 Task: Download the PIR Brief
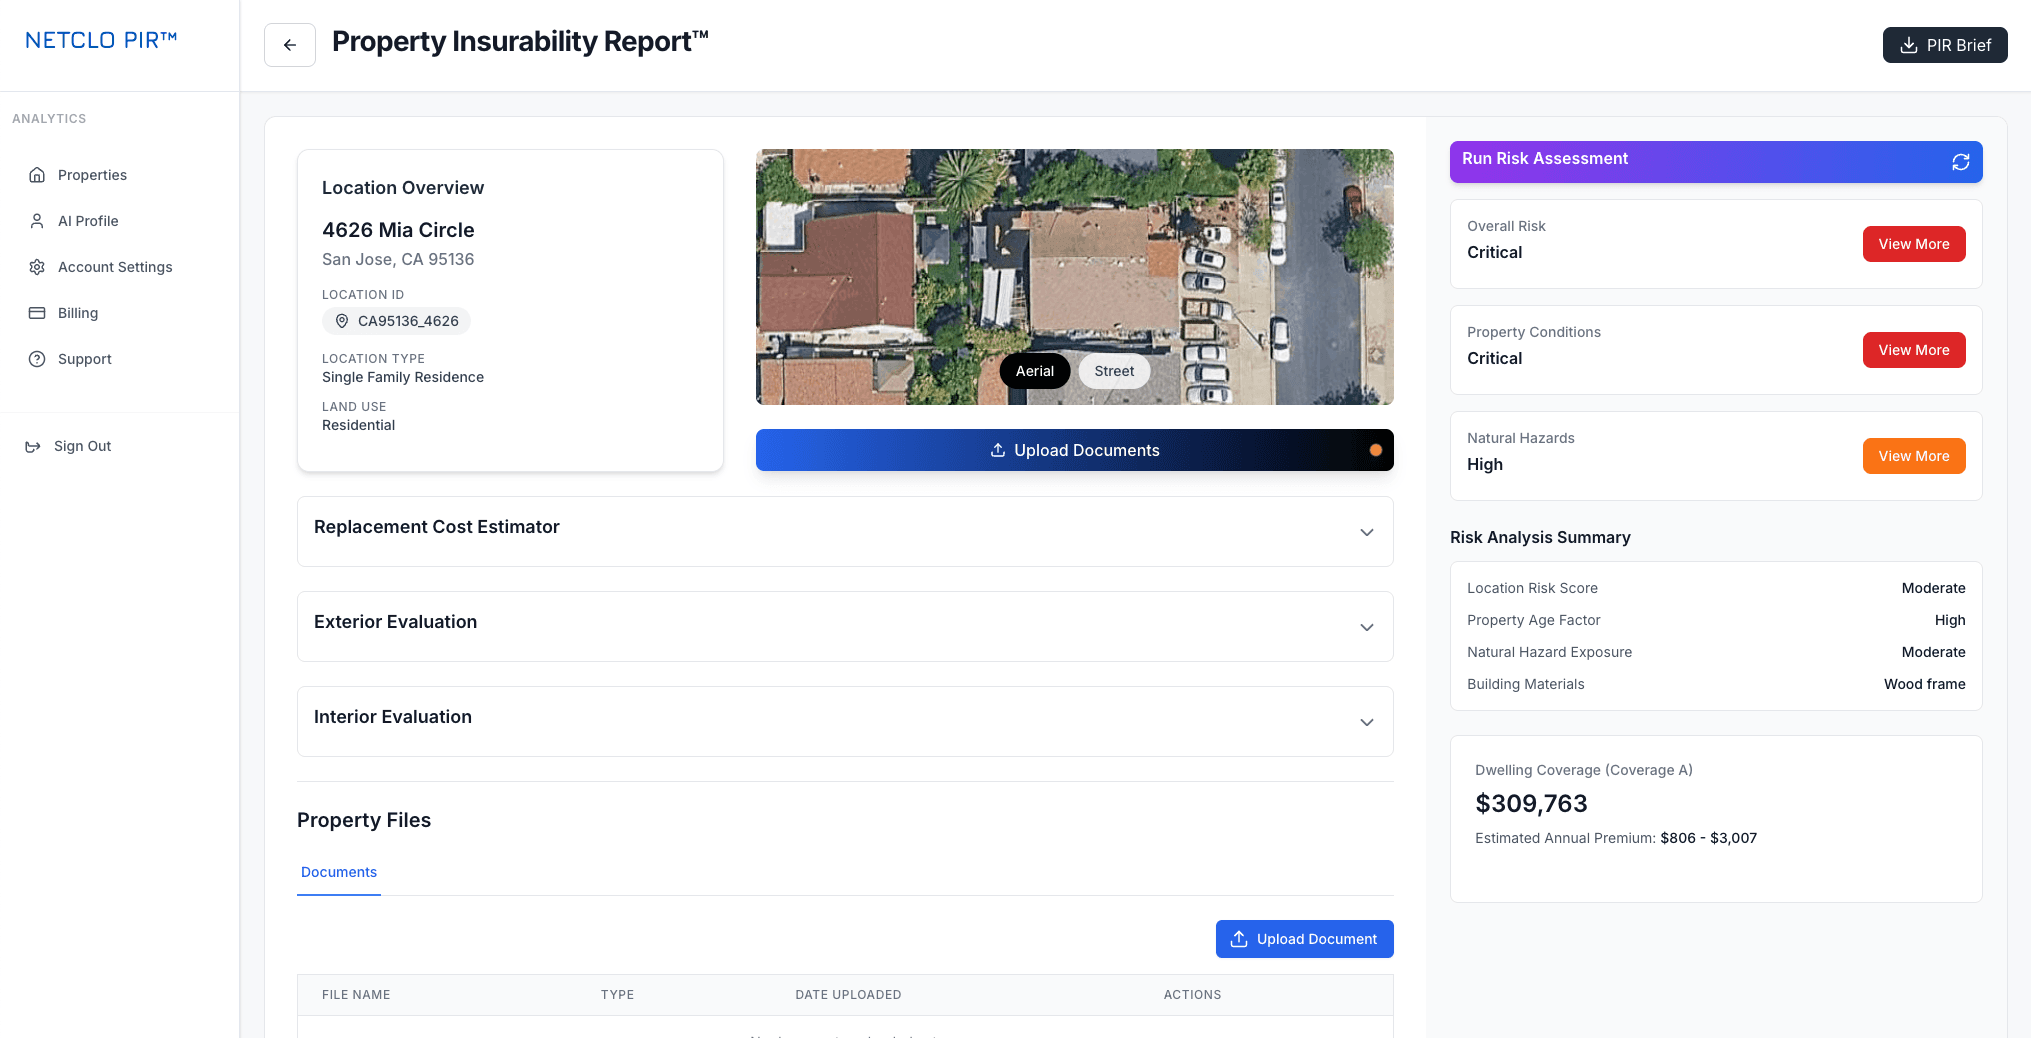coord(1943,45)
